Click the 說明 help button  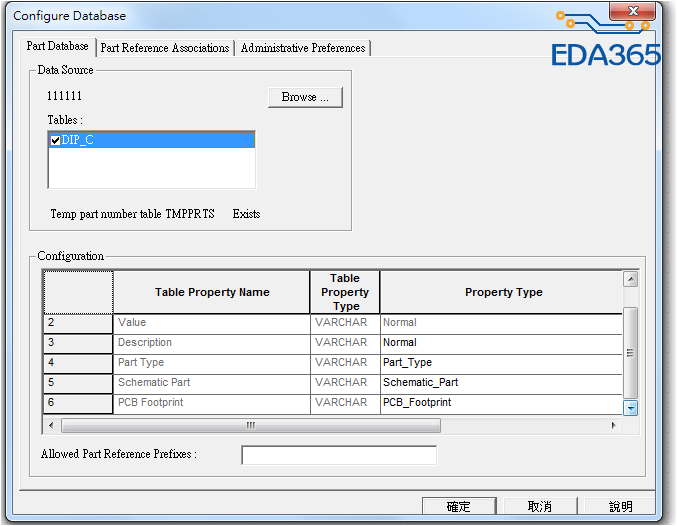620,506
